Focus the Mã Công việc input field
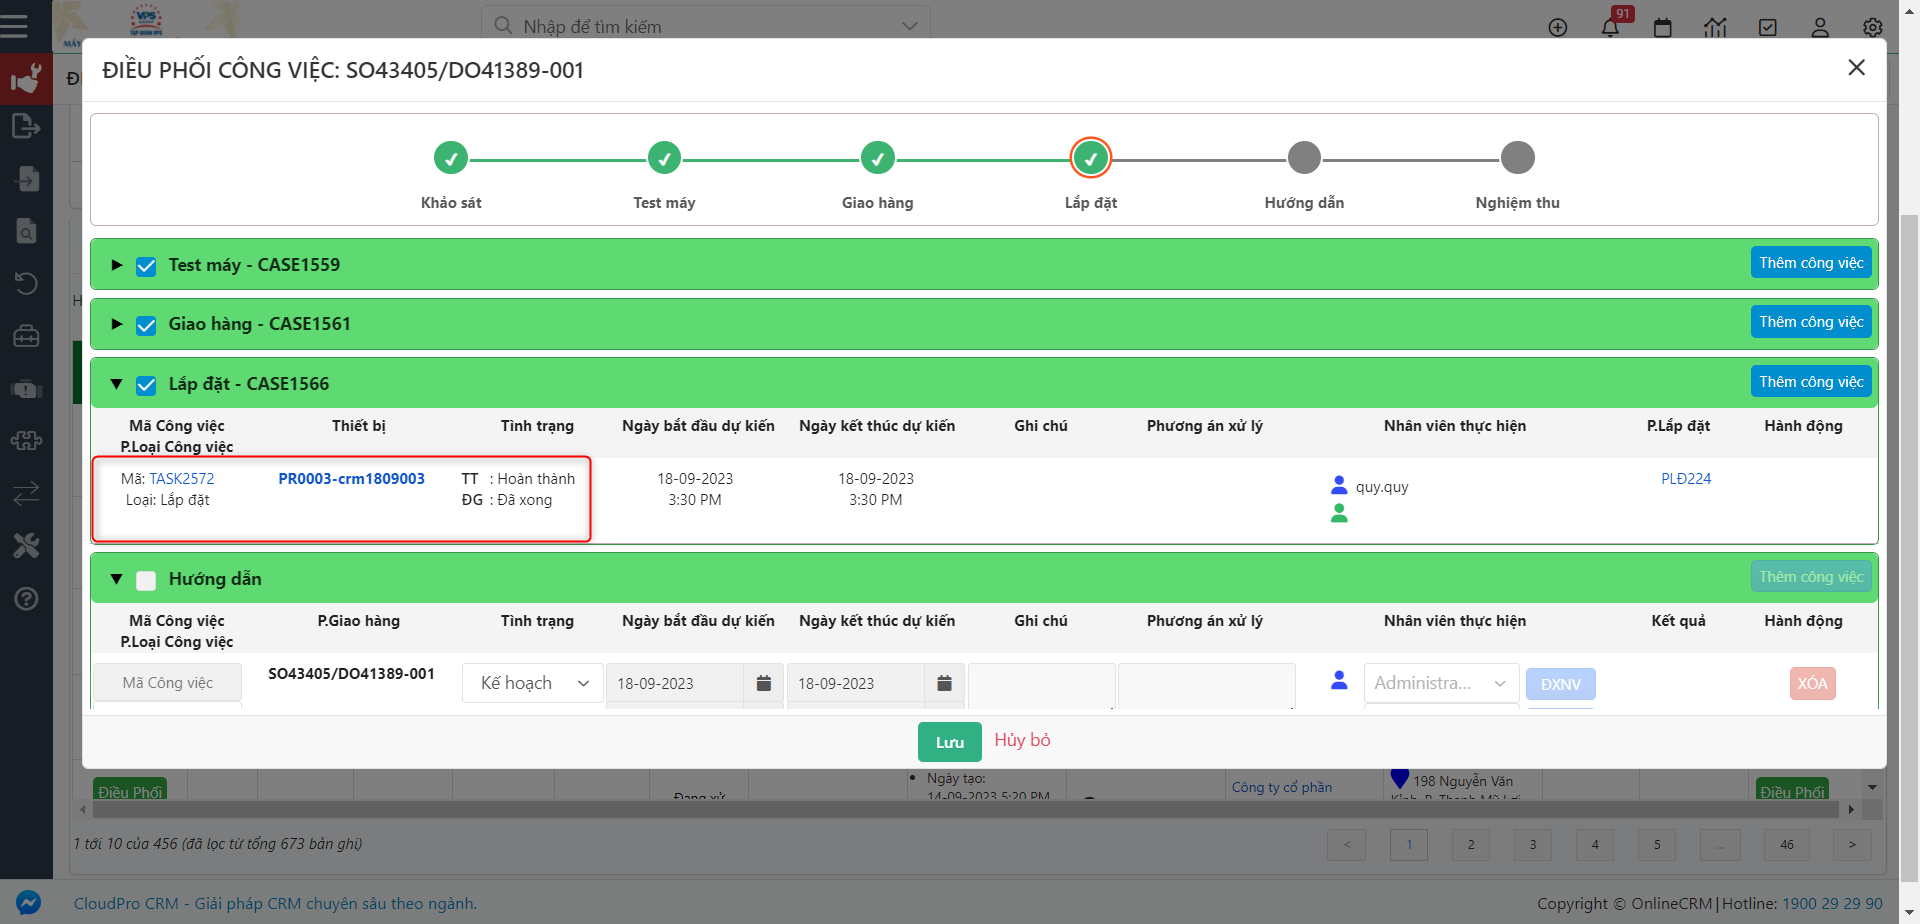Viewport: 1920px width, 924px height. 168,683
